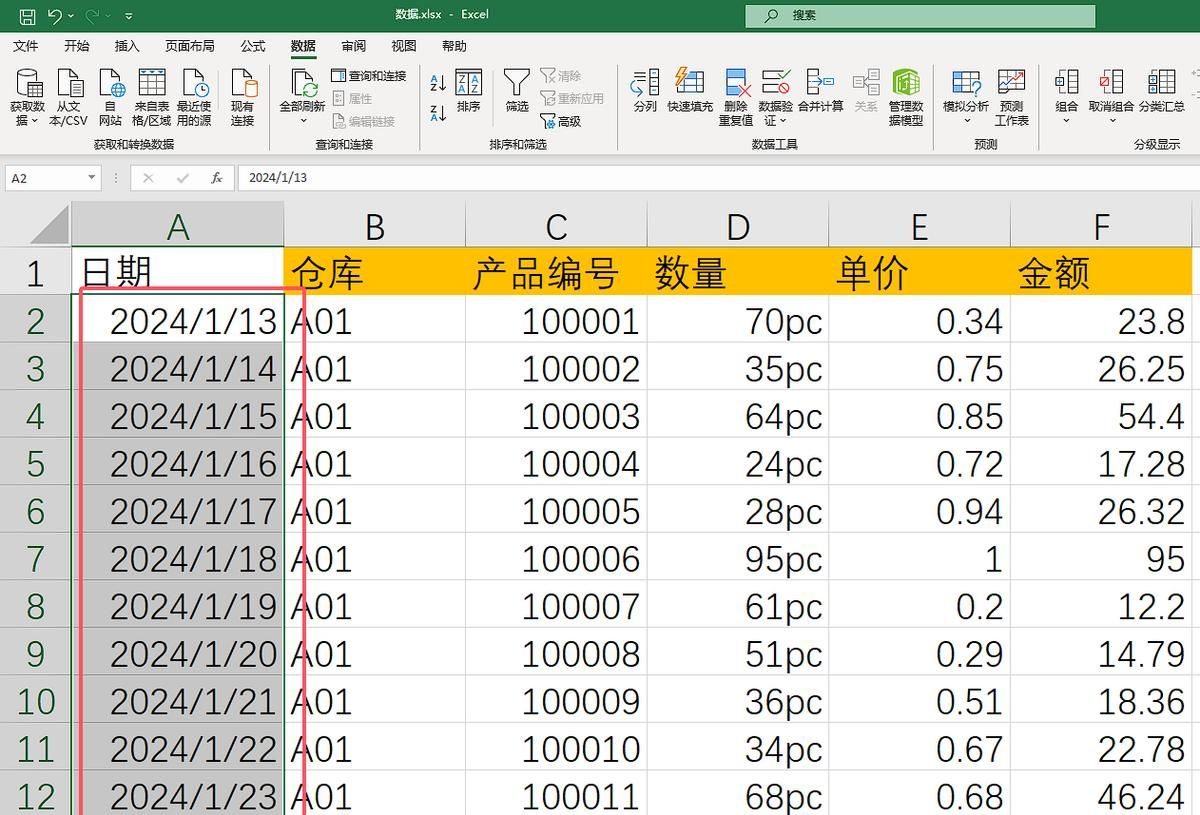Click the 仓库 header cell
This screenshot has height=815, width=1200.
(374, 273)
